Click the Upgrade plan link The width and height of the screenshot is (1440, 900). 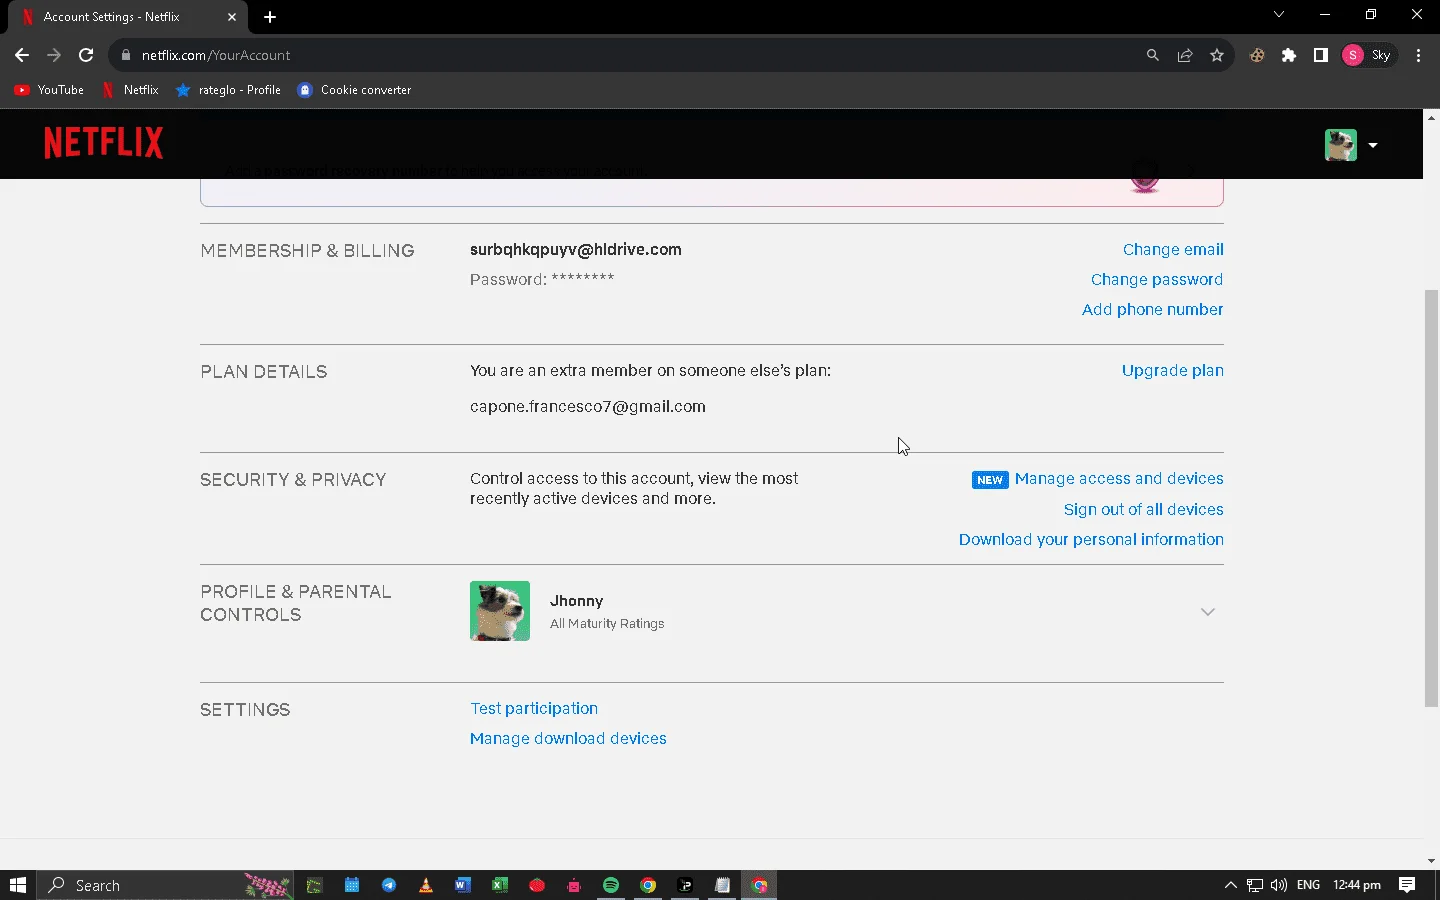tap(1173, 371)
